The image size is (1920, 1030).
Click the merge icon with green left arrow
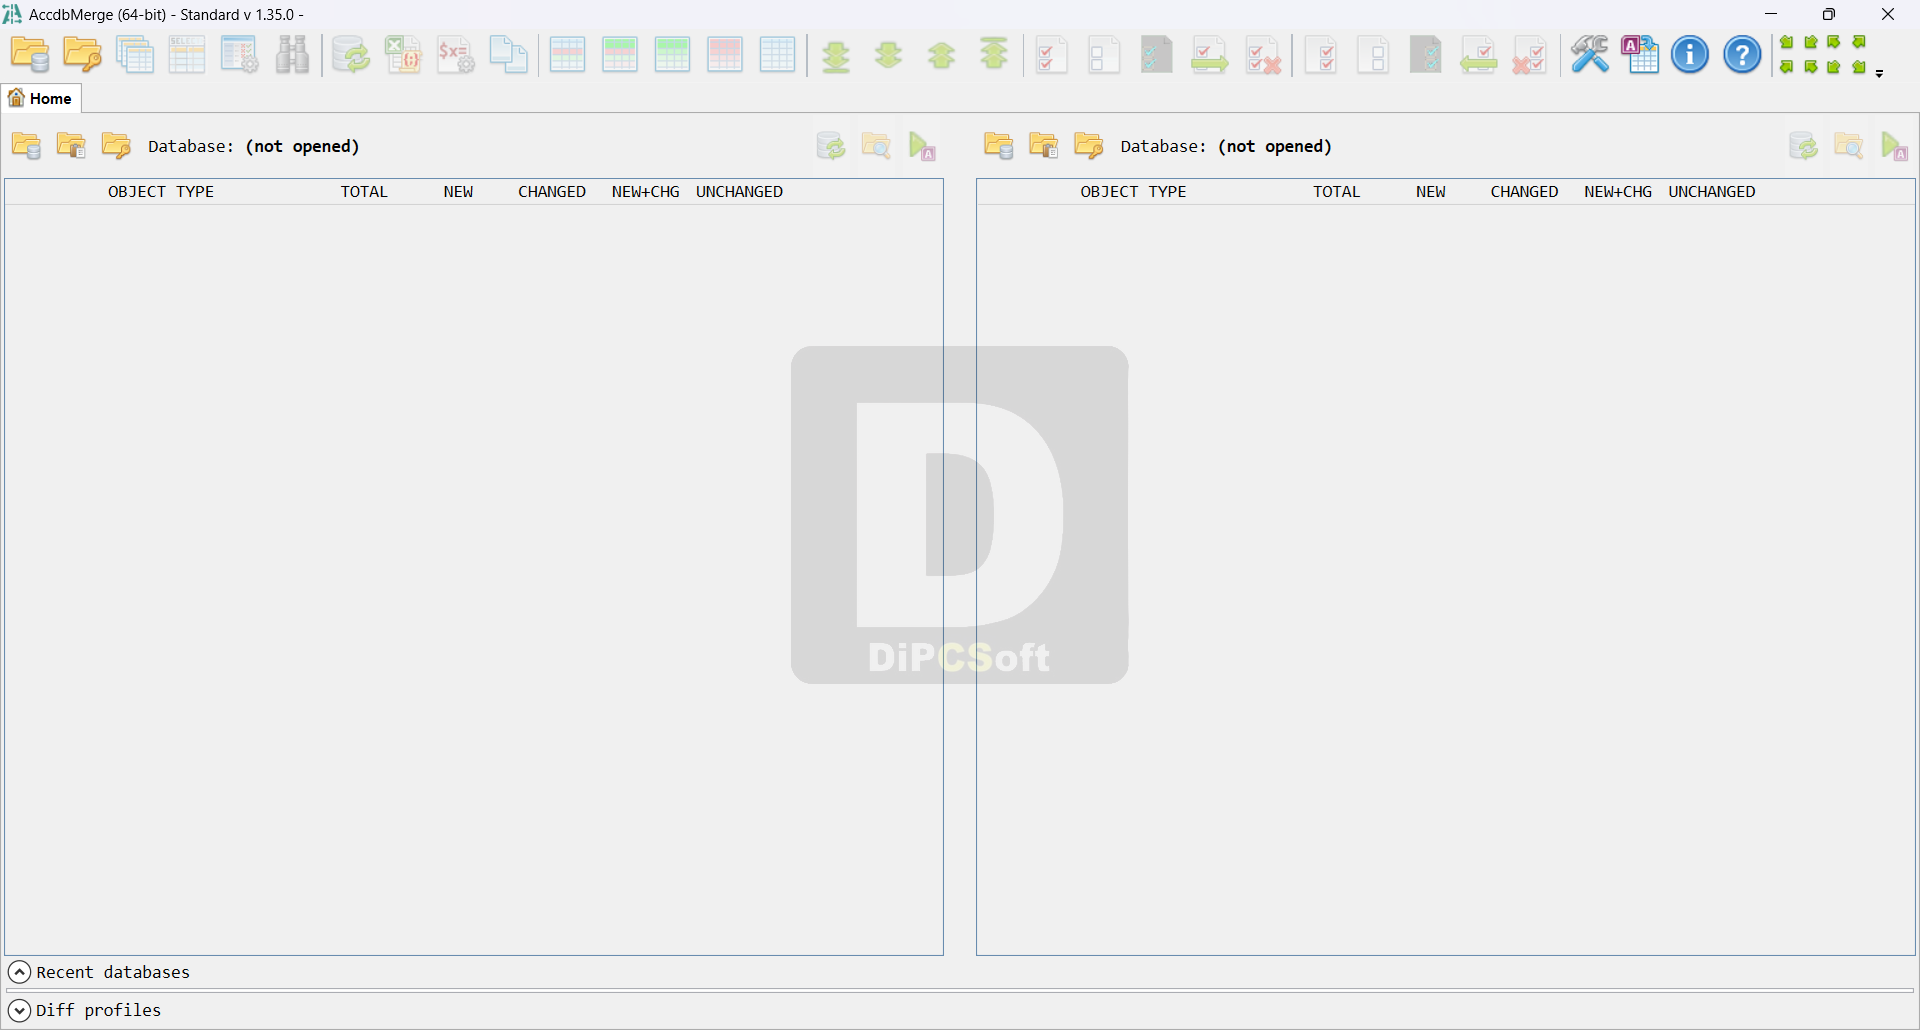[x=1478, y=55]
